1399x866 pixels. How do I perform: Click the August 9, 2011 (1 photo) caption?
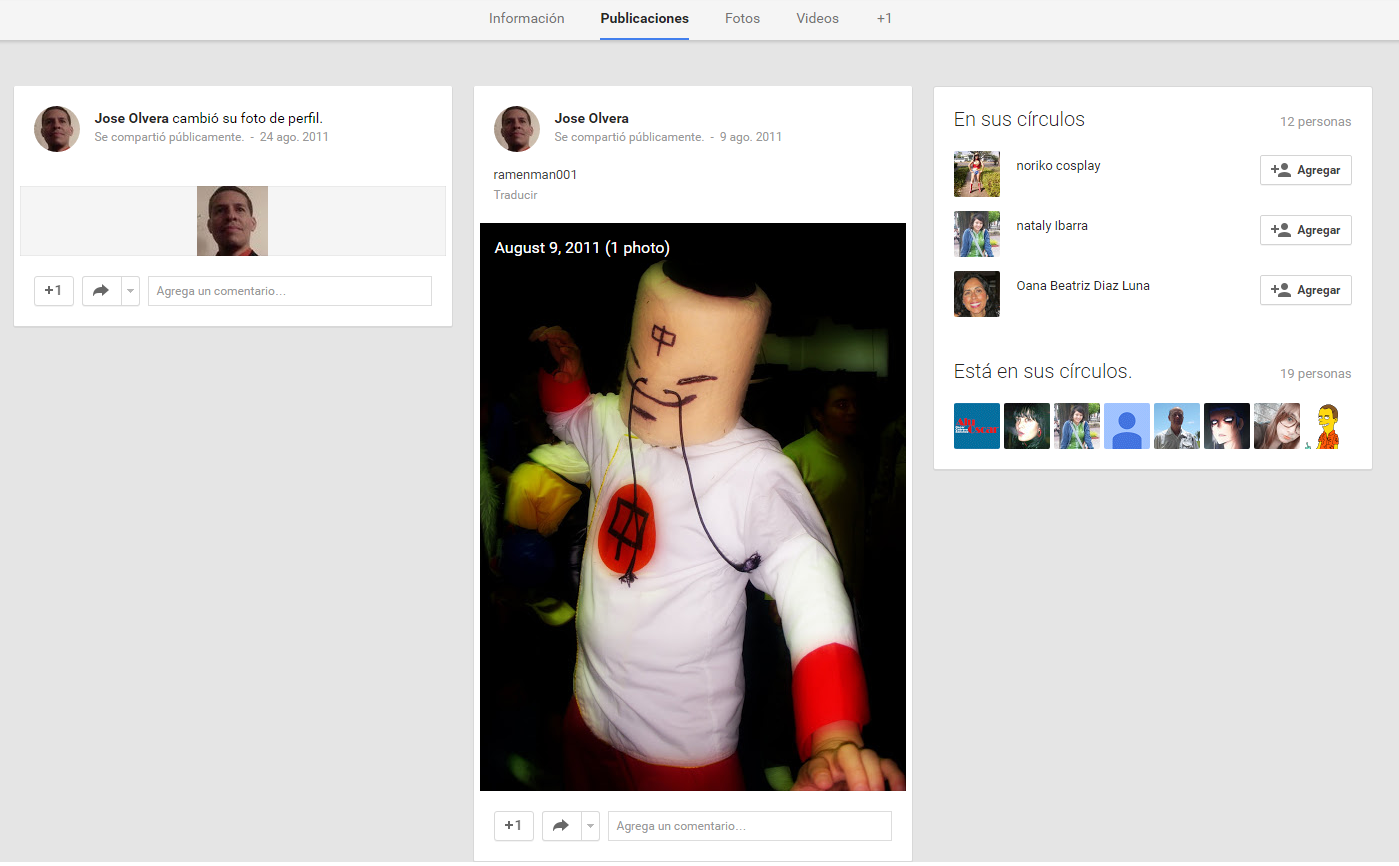[582, 248]
